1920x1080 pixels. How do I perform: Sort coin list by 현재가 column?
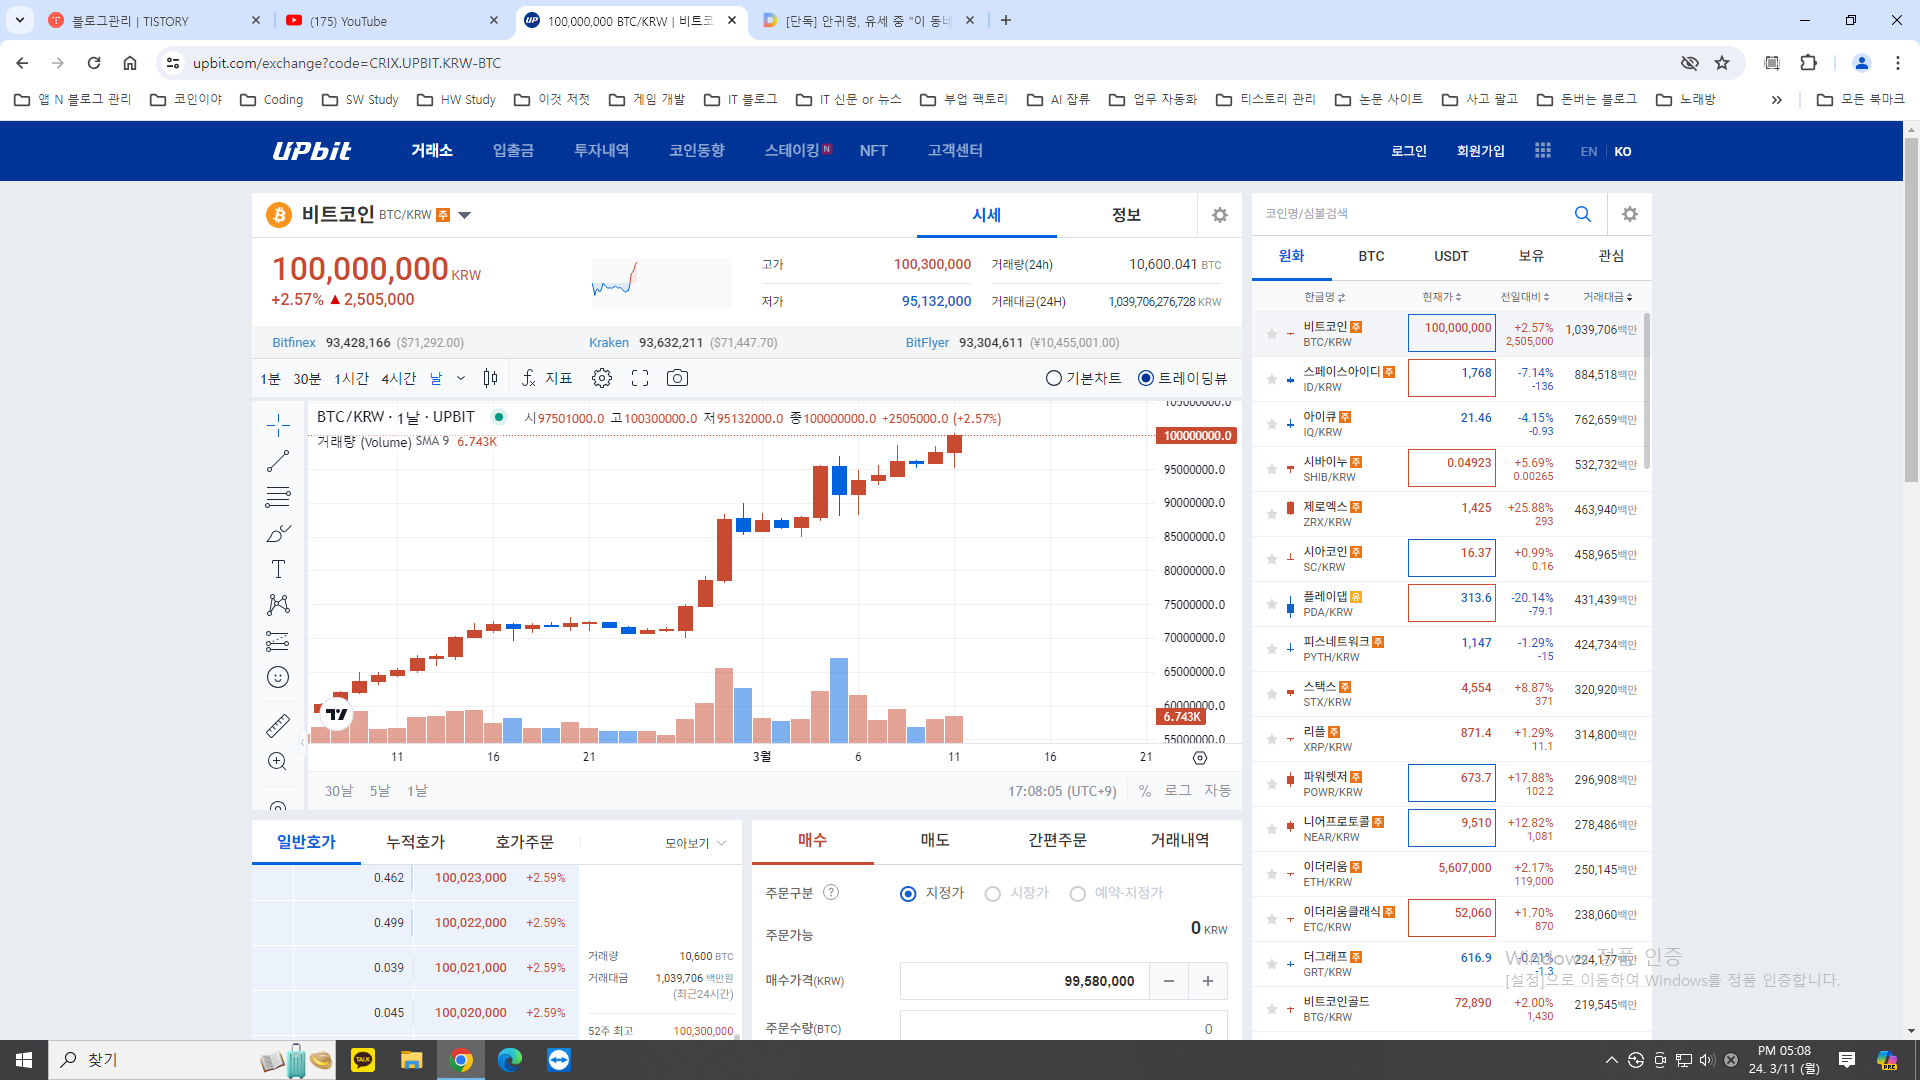click(1442, 297)
